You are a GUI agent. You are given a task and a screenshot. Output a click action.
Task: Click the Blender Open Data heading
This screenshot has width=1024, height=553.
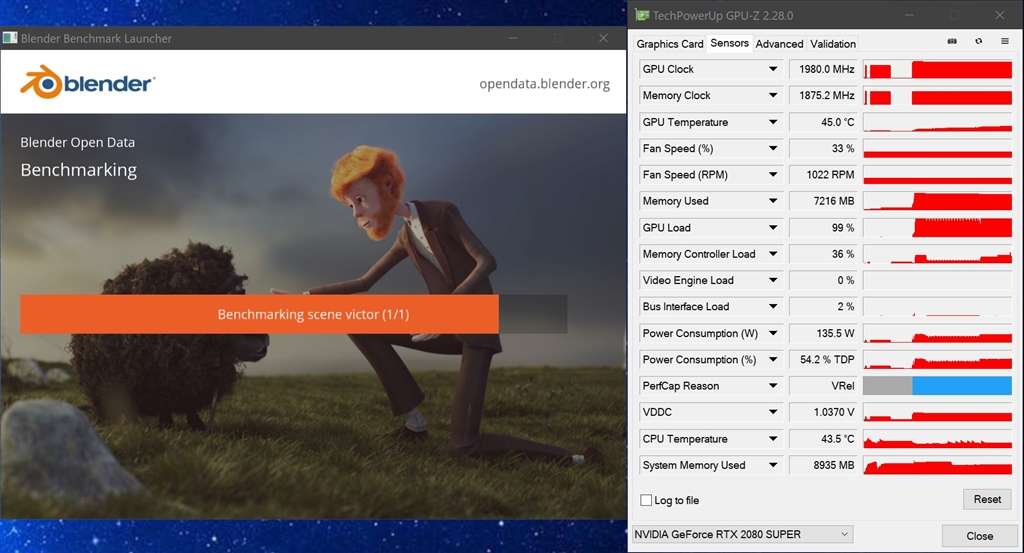coord(77,142)
